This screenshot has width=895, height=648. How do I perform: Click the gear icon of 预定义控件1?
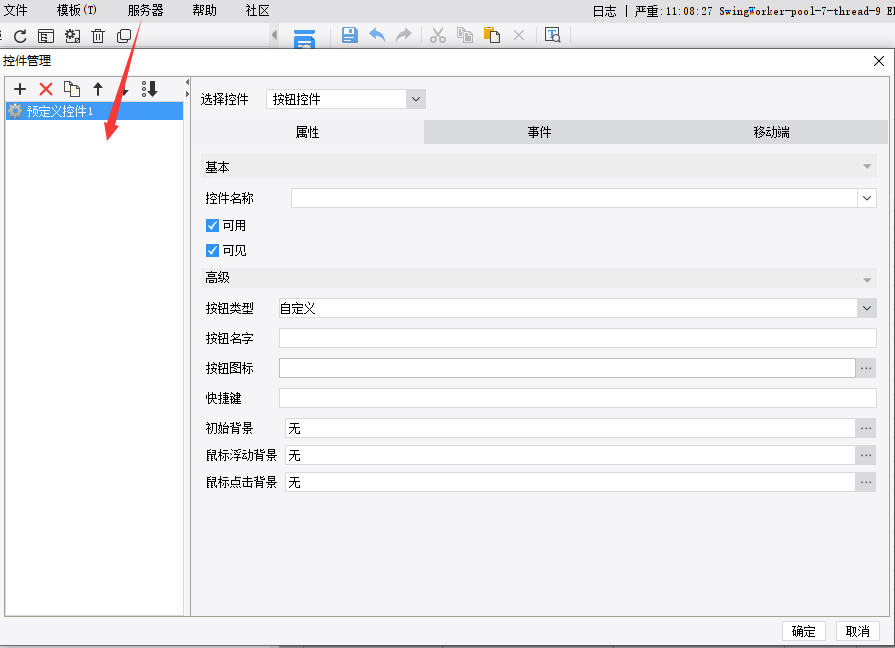(15, 111)
